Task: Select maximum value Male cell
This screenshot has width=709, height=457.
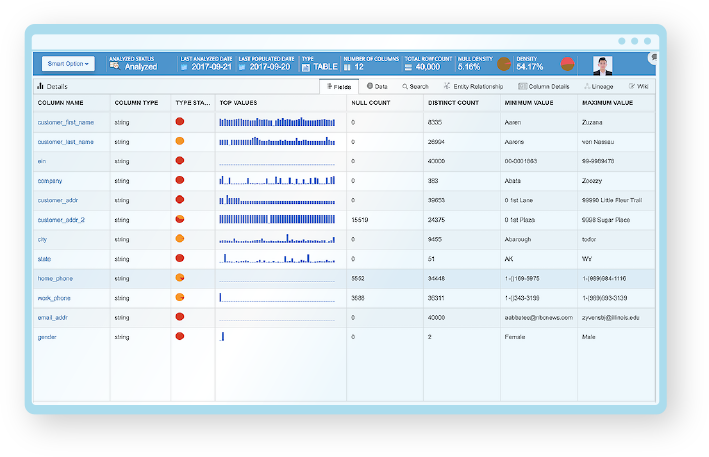Action: pyautogui.click(x=589, y=337)
